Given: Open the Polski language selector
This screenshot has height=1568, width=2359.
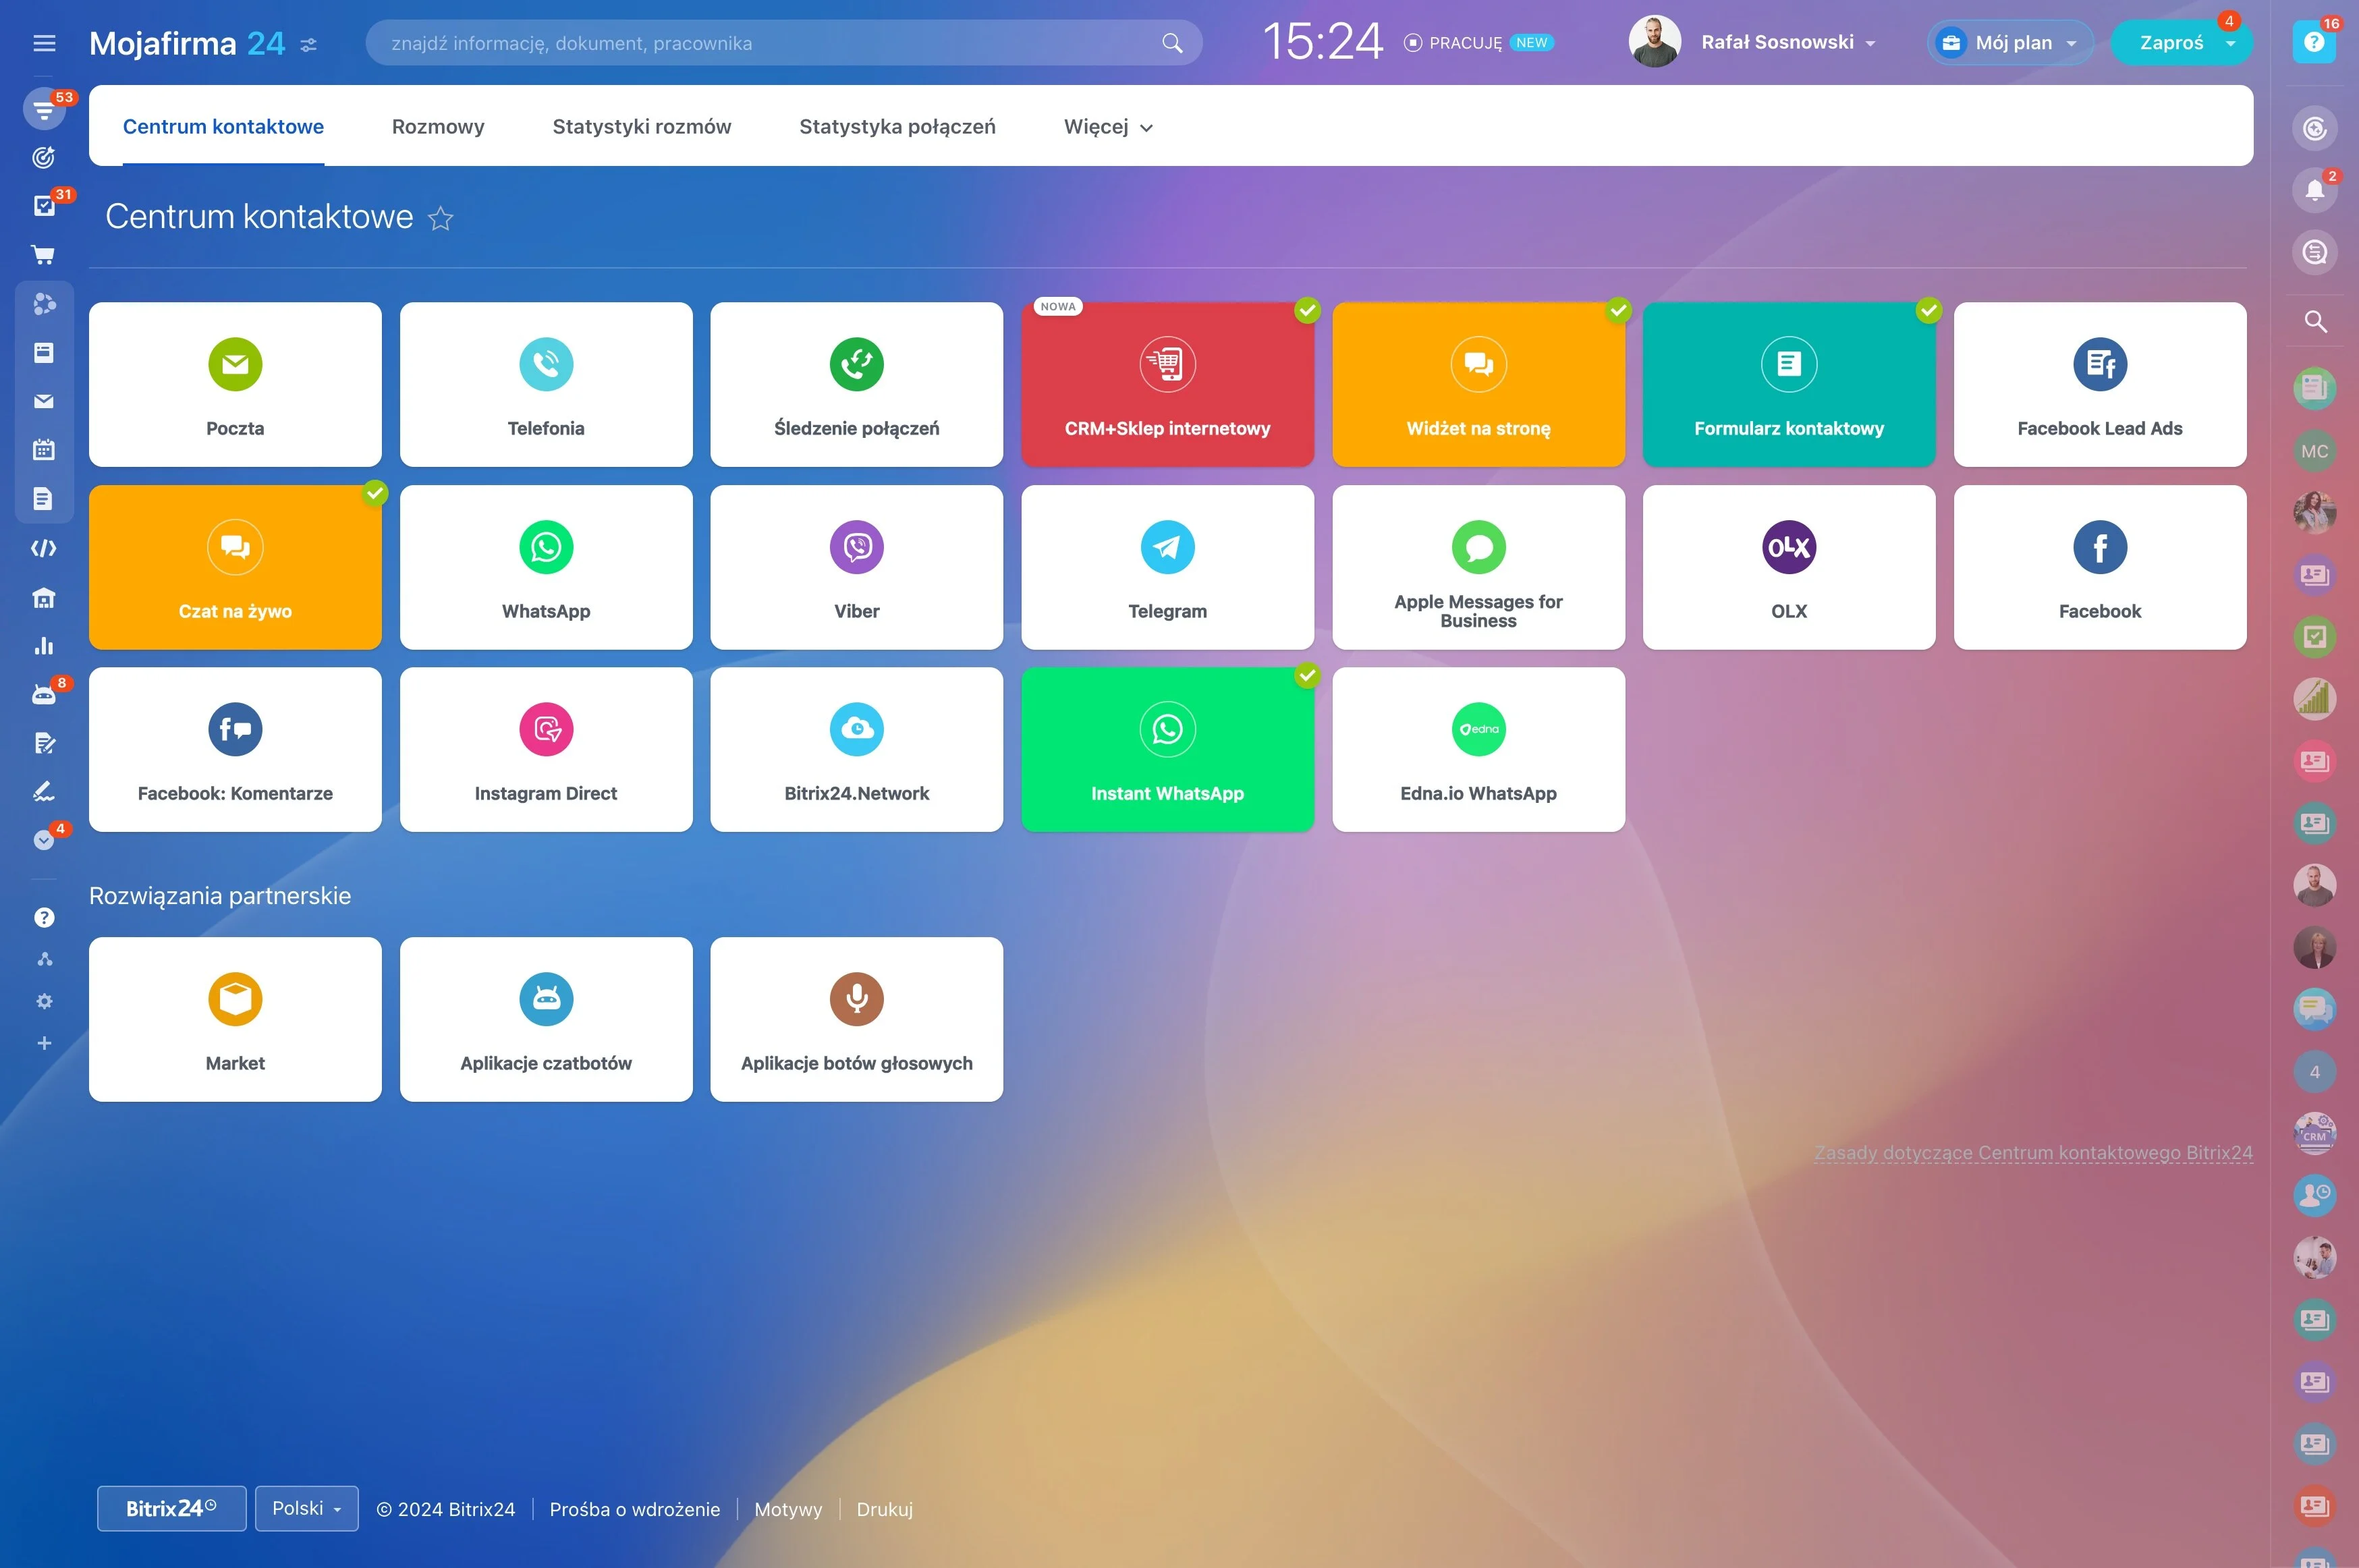Looking at the screenshot, I should pos(307,1508).
